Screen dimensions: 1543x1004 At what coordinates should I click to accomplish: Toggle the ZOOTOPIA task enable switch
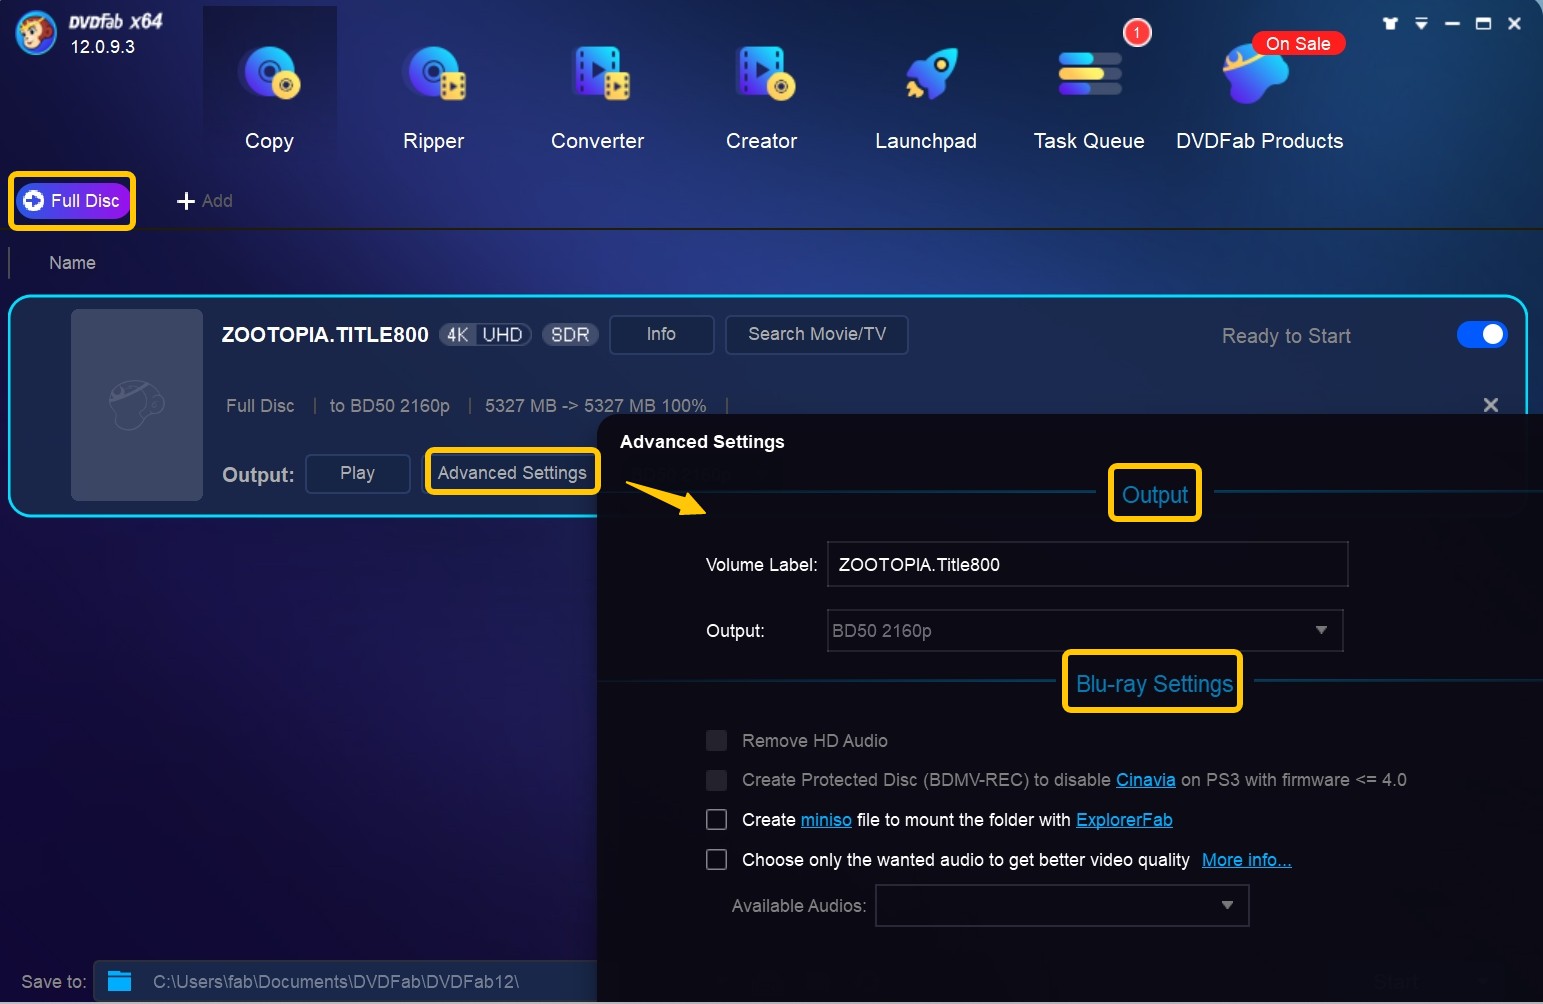[1482, 334]
